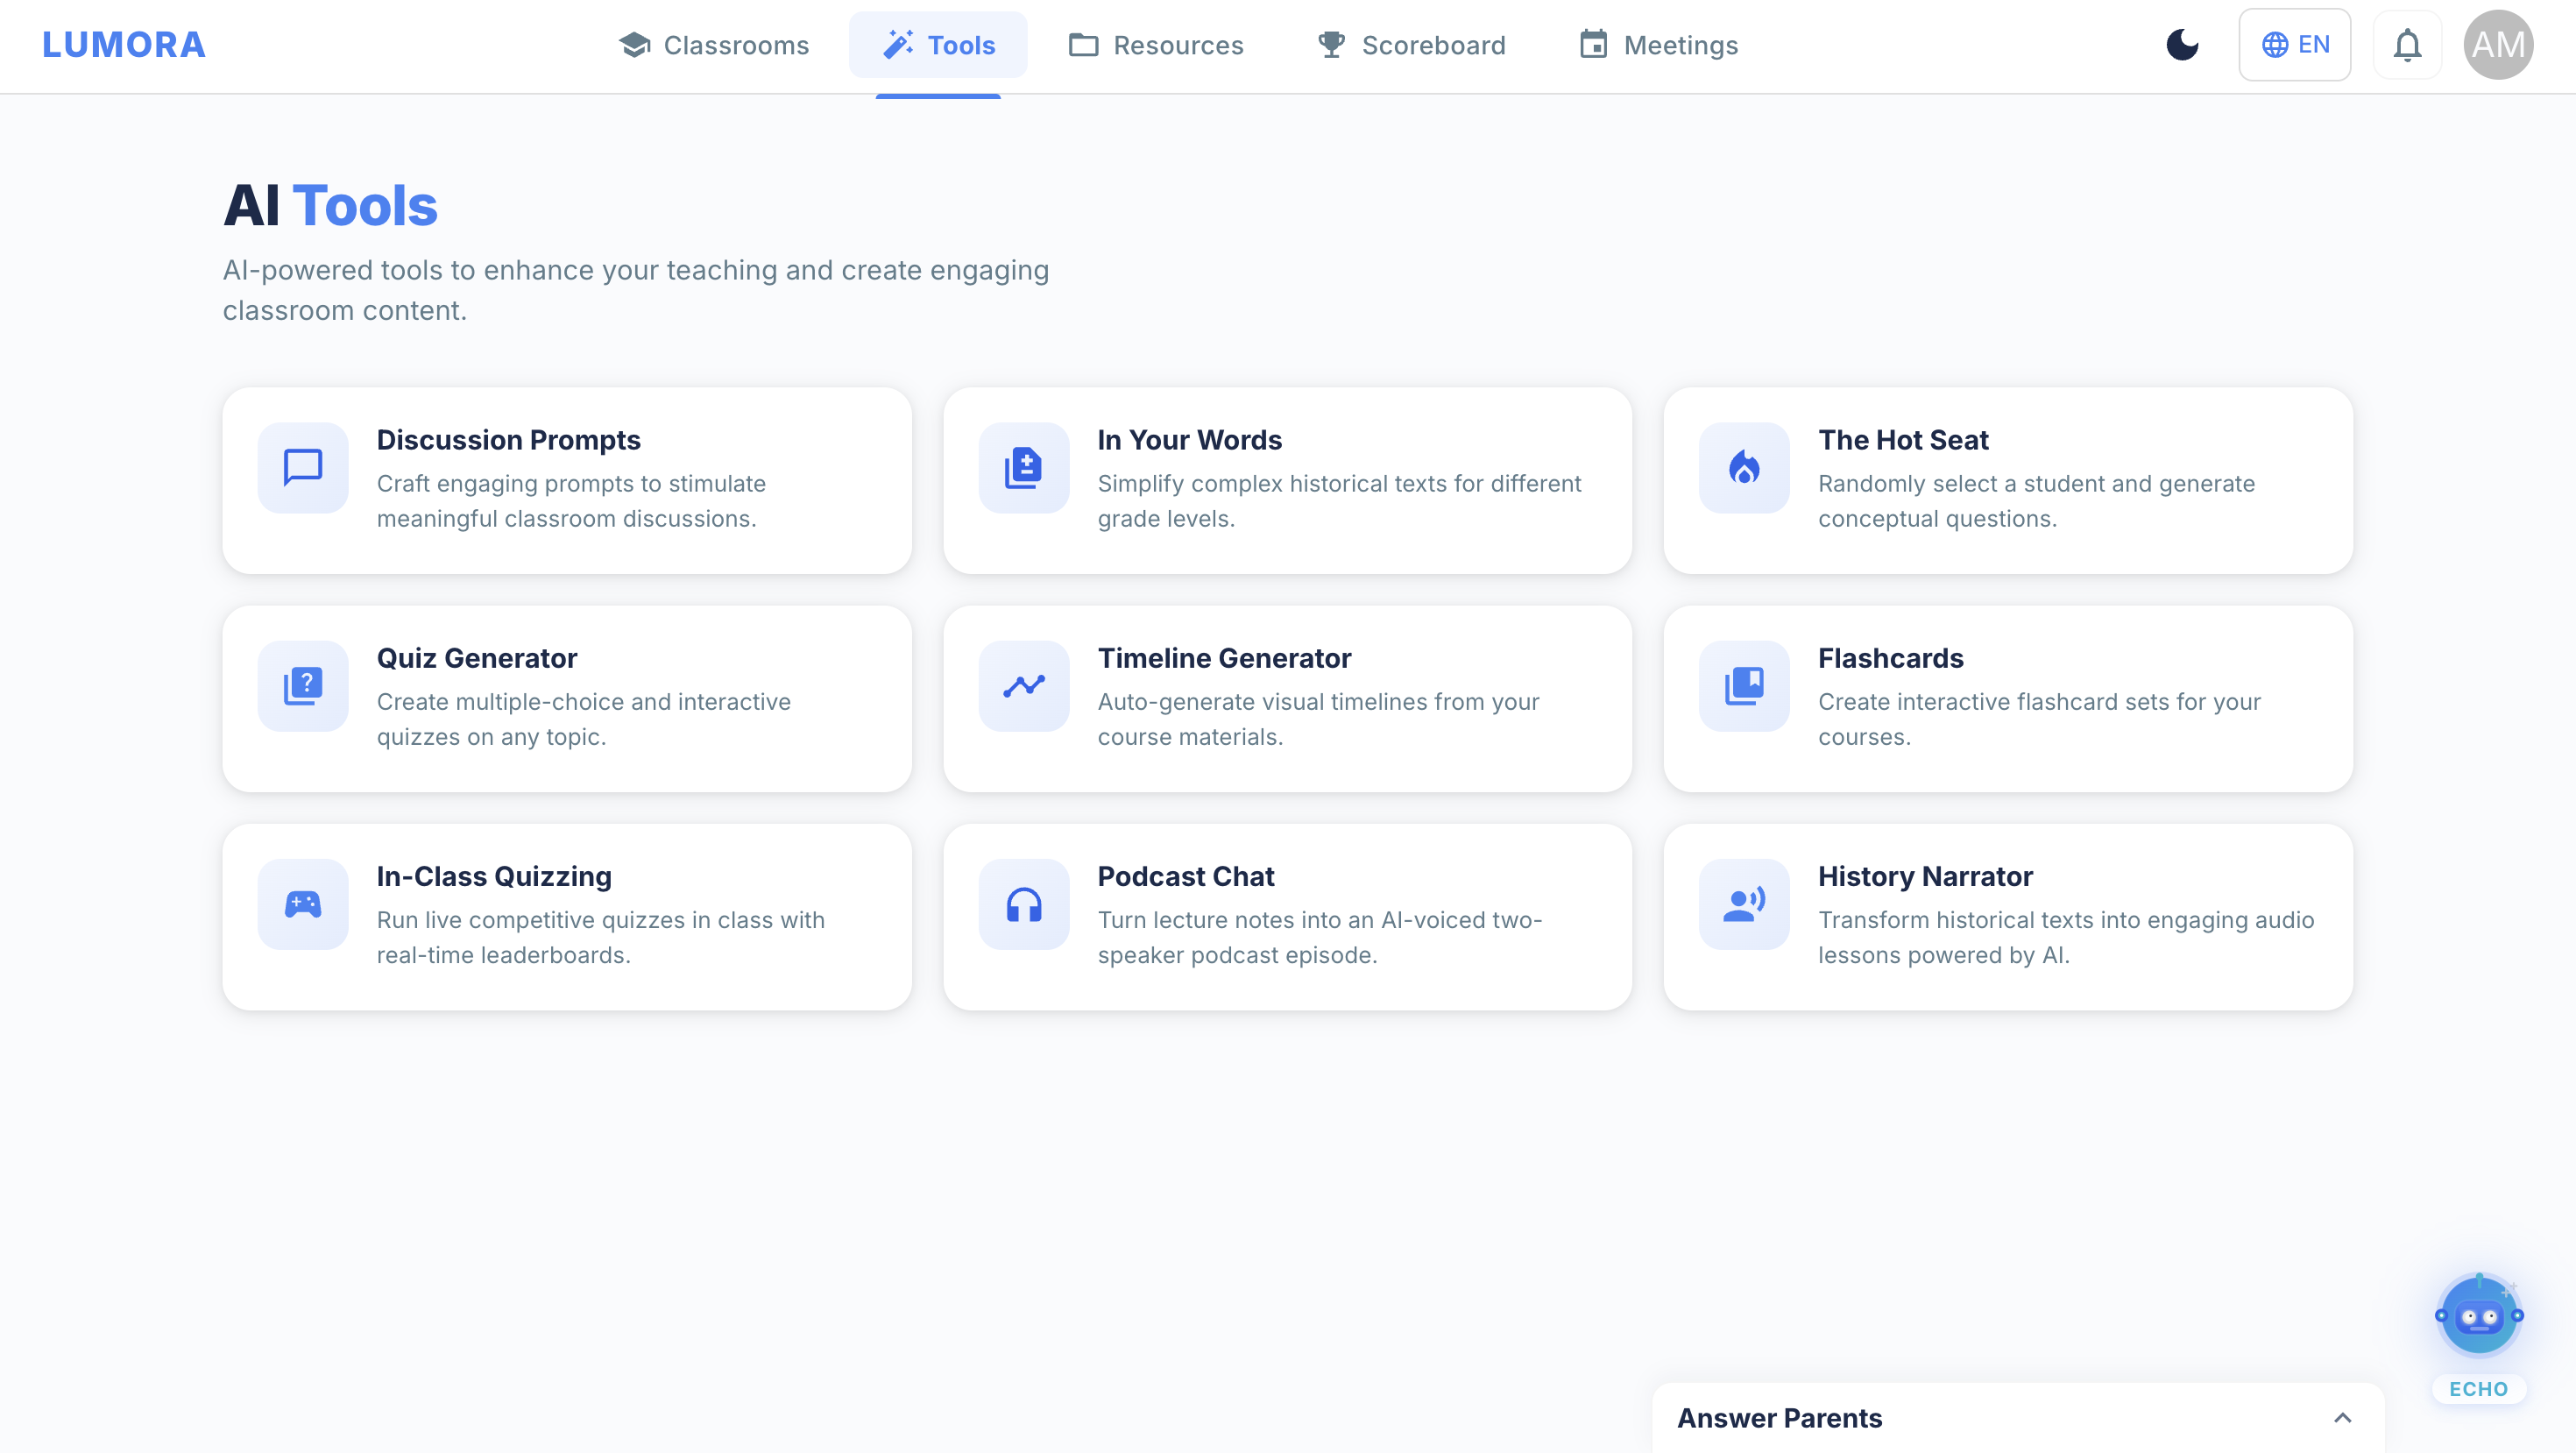This screenshot has width=2576, height=1453.
Task: Toggle dark mode with the moon icon
Action: [x=2182, y=45]
